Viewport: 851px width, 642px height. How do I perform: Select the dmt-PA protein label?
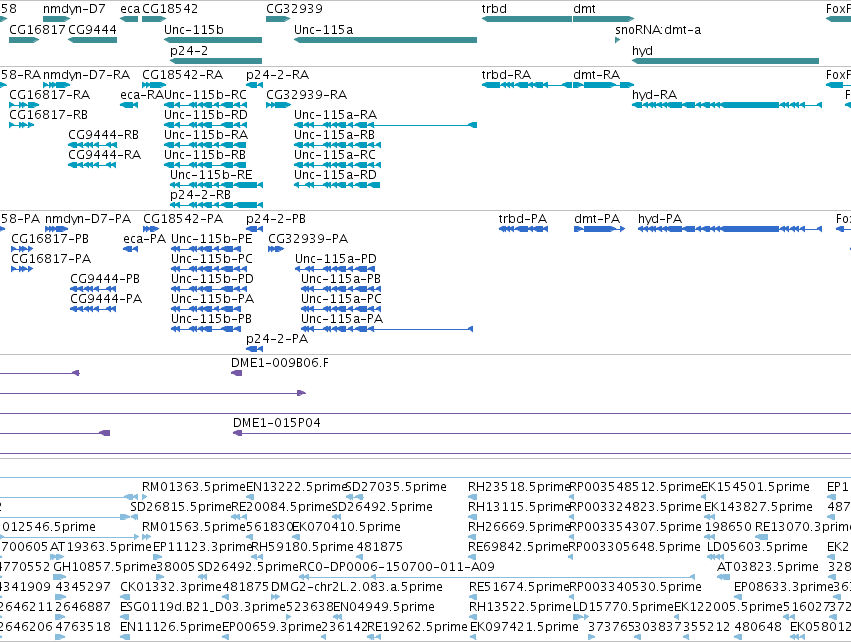(597, 219)
